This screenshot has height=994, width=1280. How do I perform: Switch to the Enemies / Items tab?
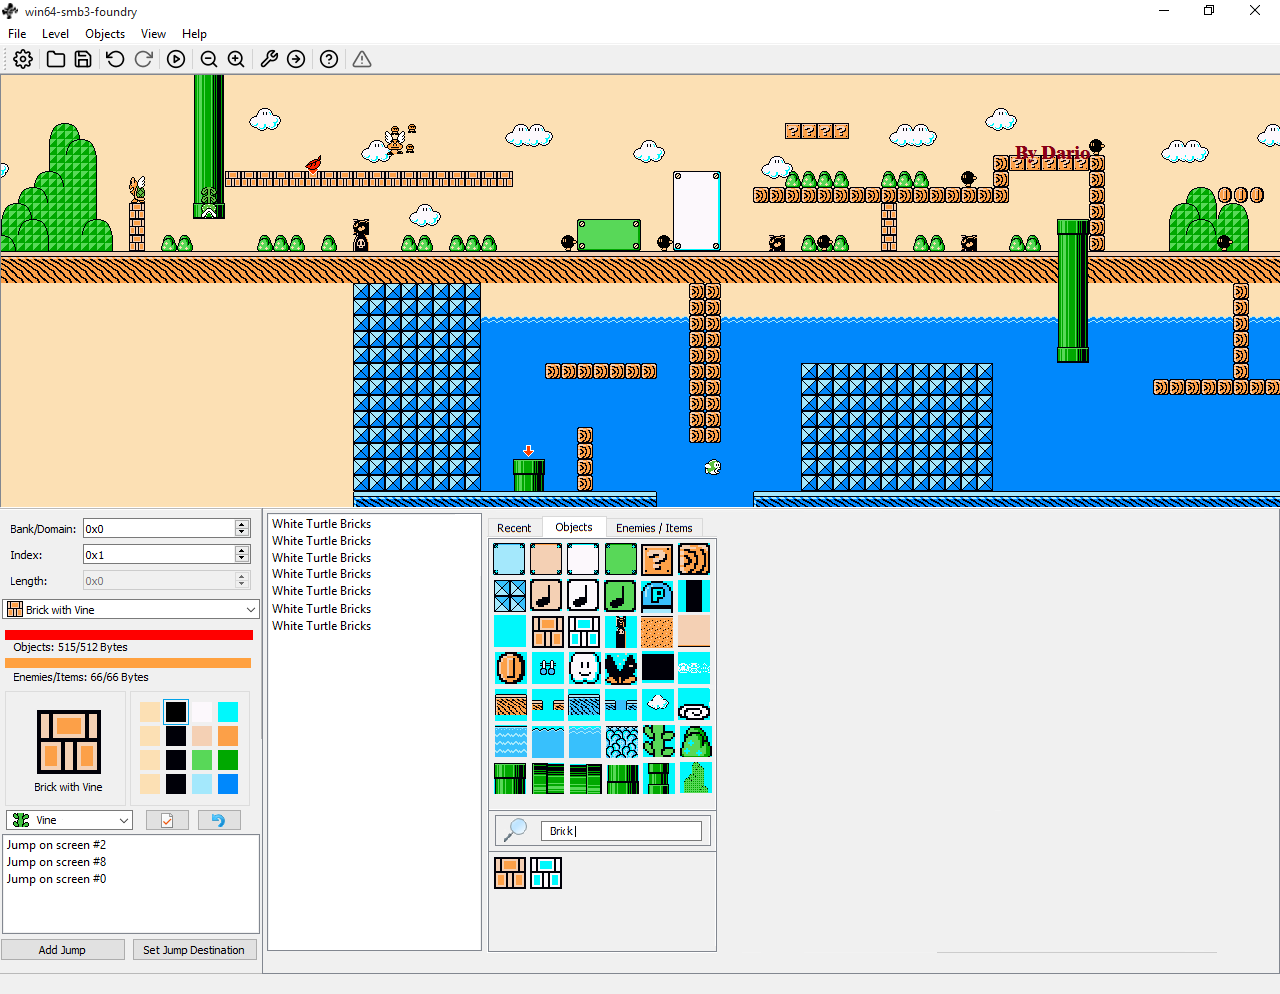point(654,528)
